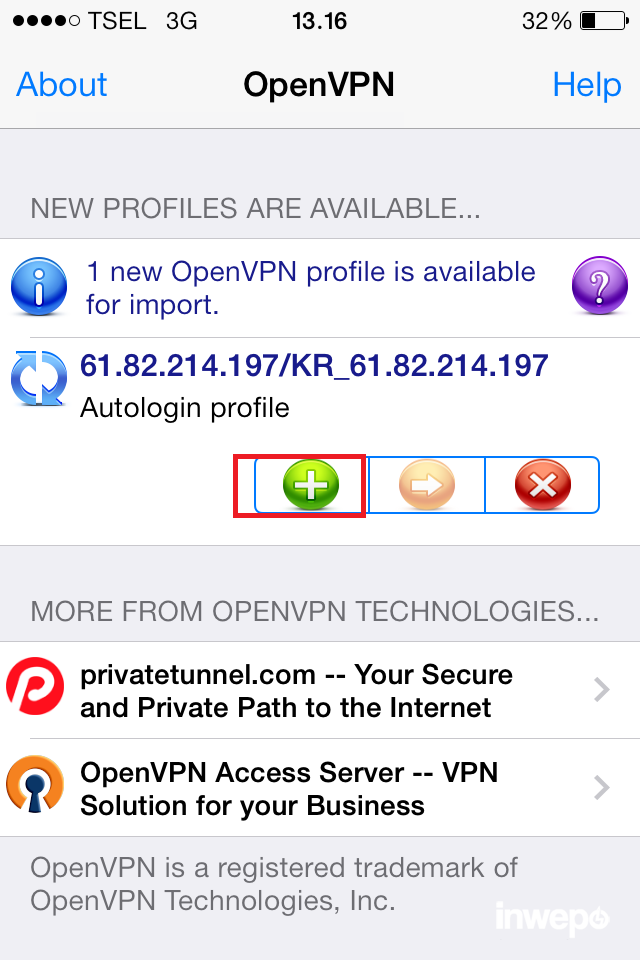640x960 pixels.
Task: Tap the red privatetunnel logo icon
Action: (x=35, y=686)
